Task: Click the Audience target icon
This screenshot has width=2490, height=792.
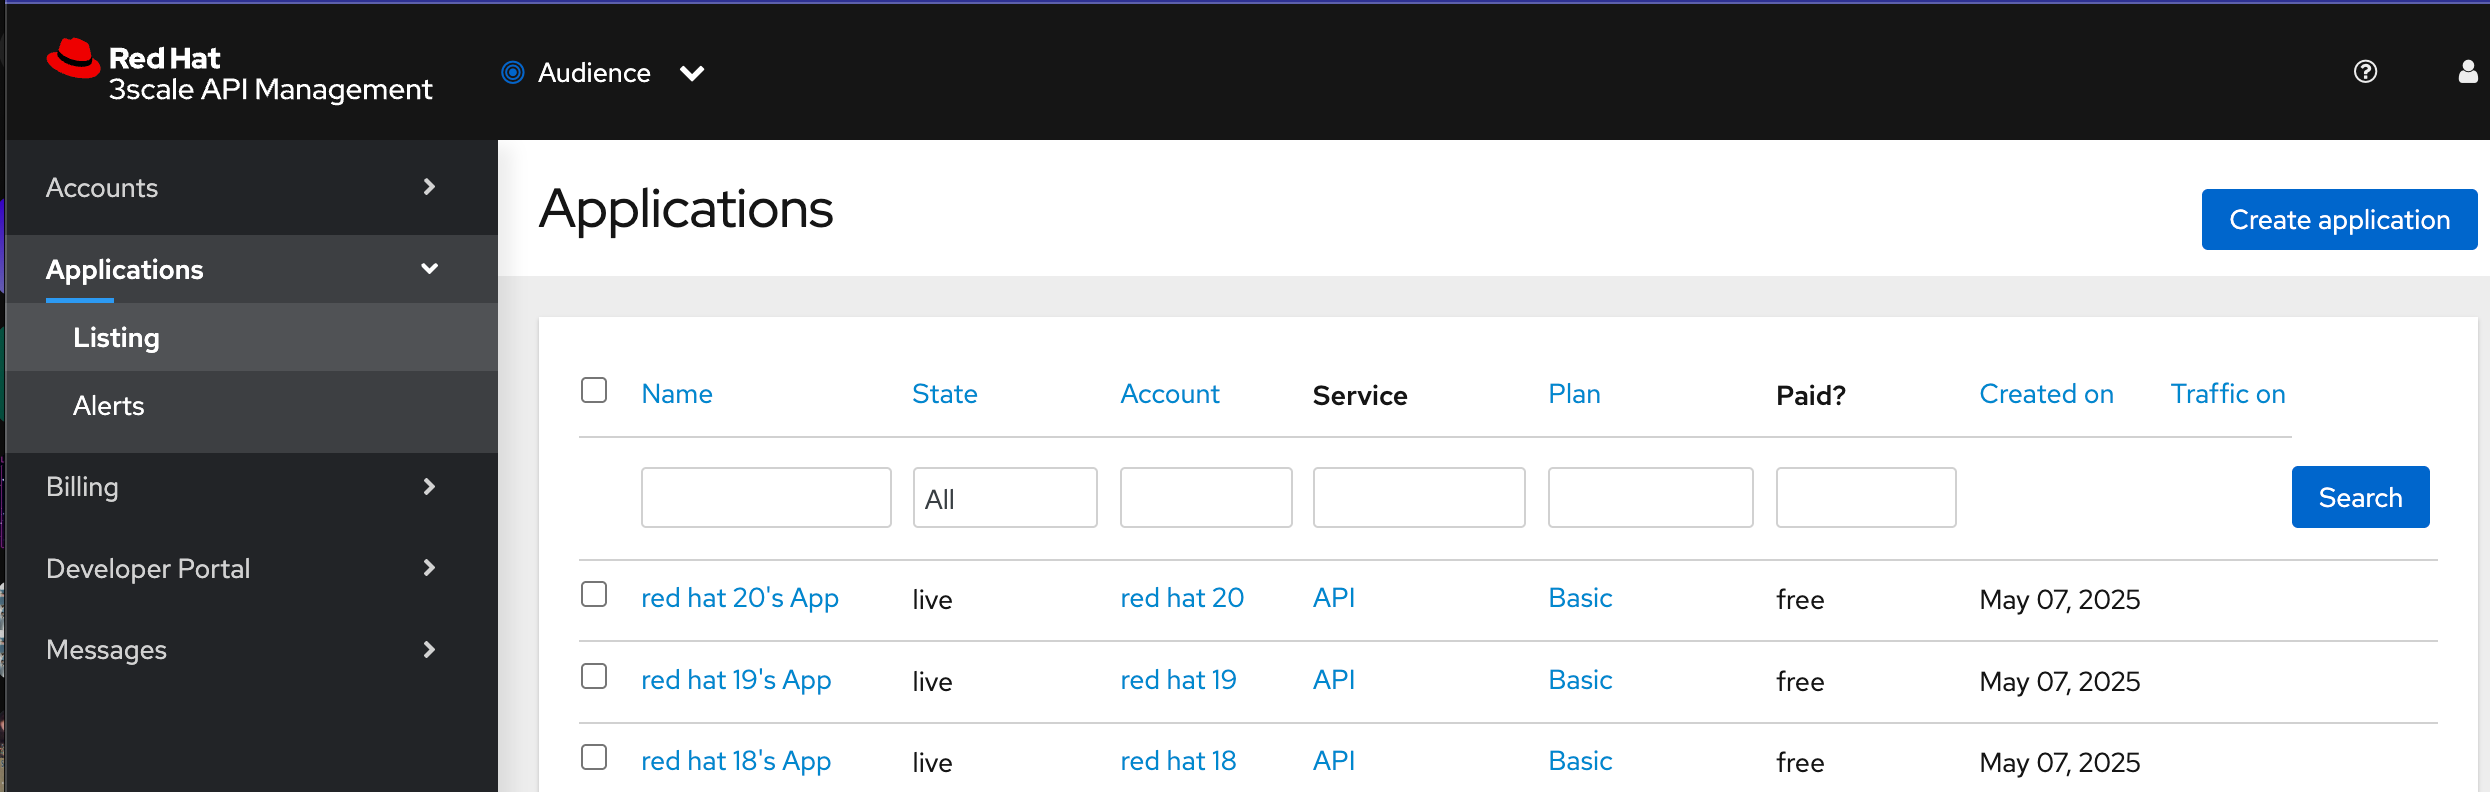Action: point(513,72)
